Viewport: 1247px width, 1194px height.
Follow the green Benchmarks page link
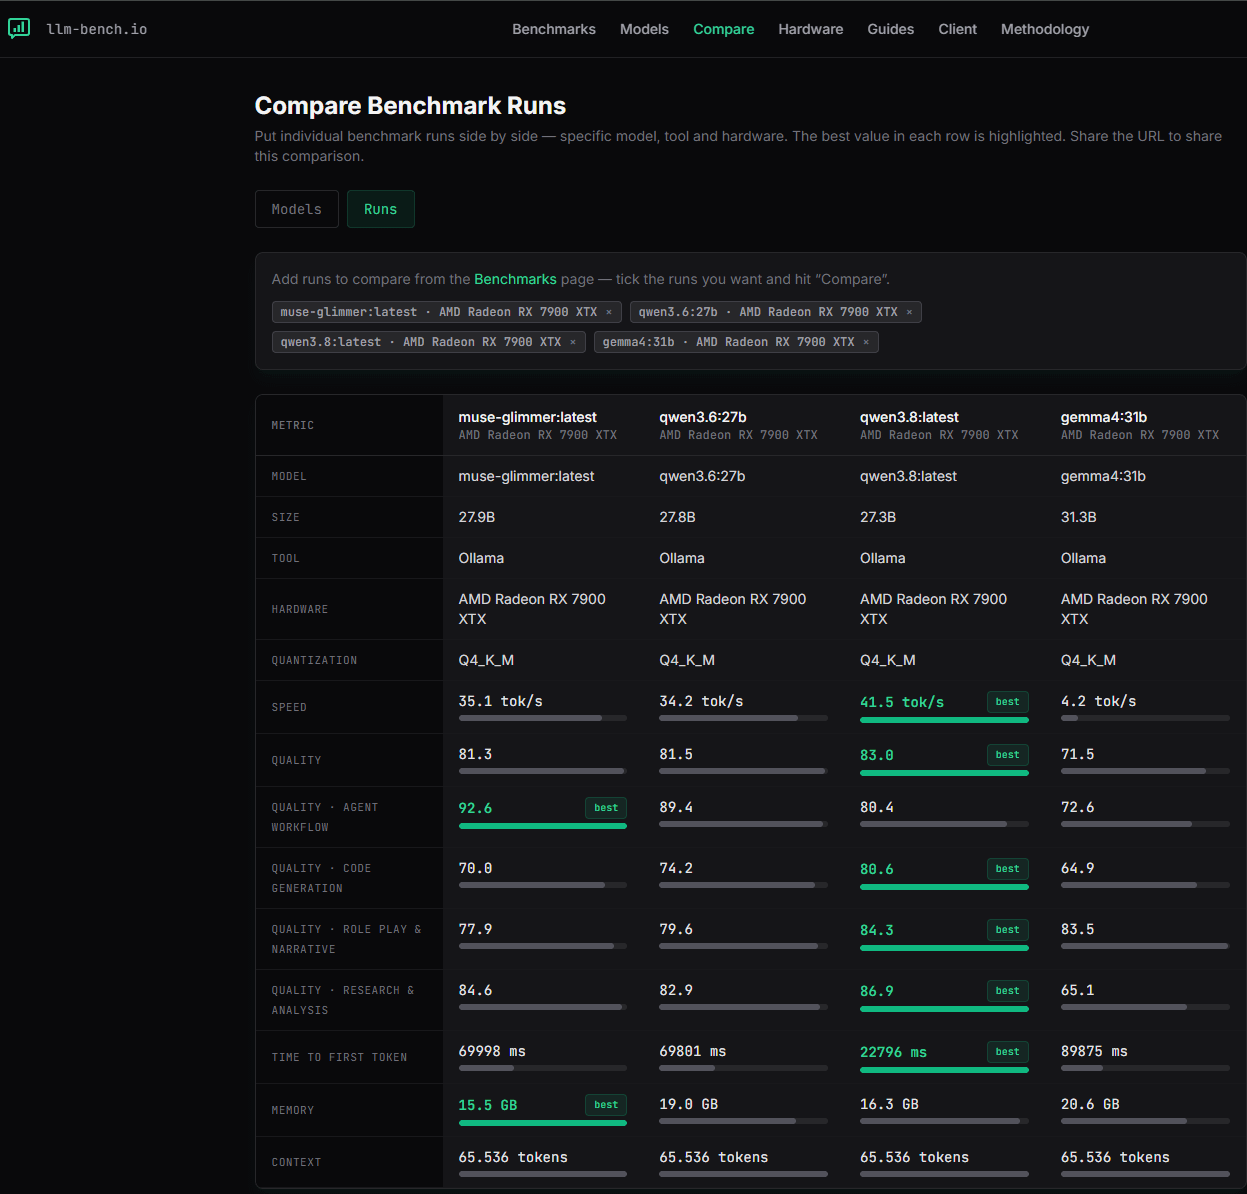[x=515, y=279]
